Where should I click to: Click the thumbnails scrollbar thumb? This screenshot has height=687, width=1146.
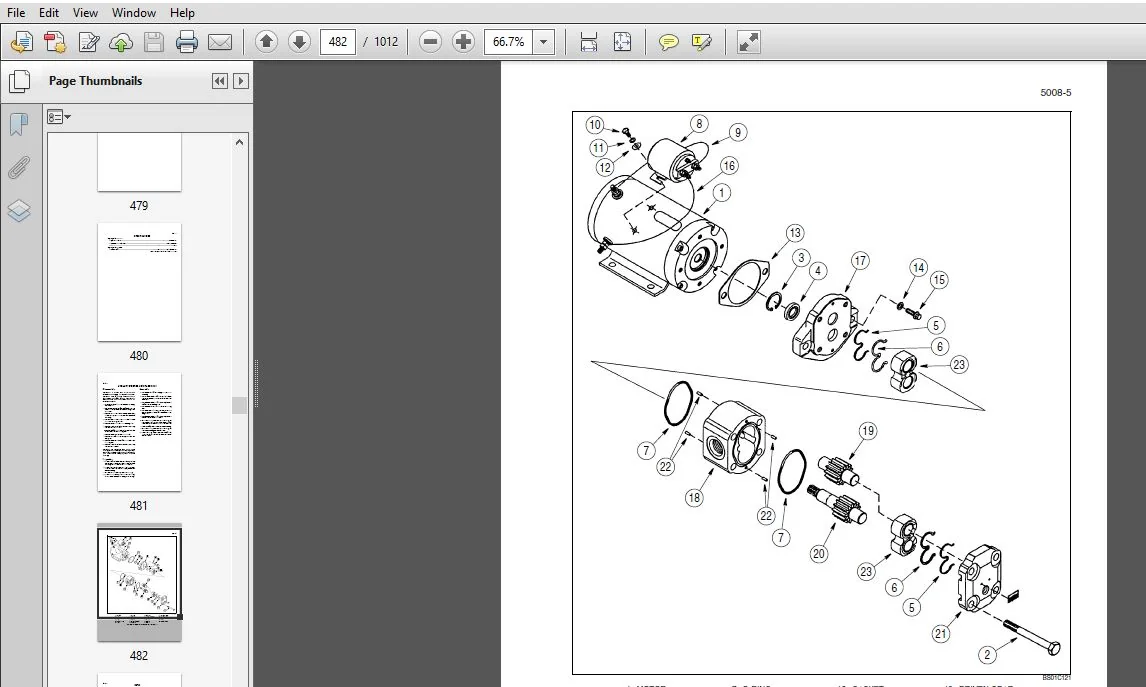point(240,405)
